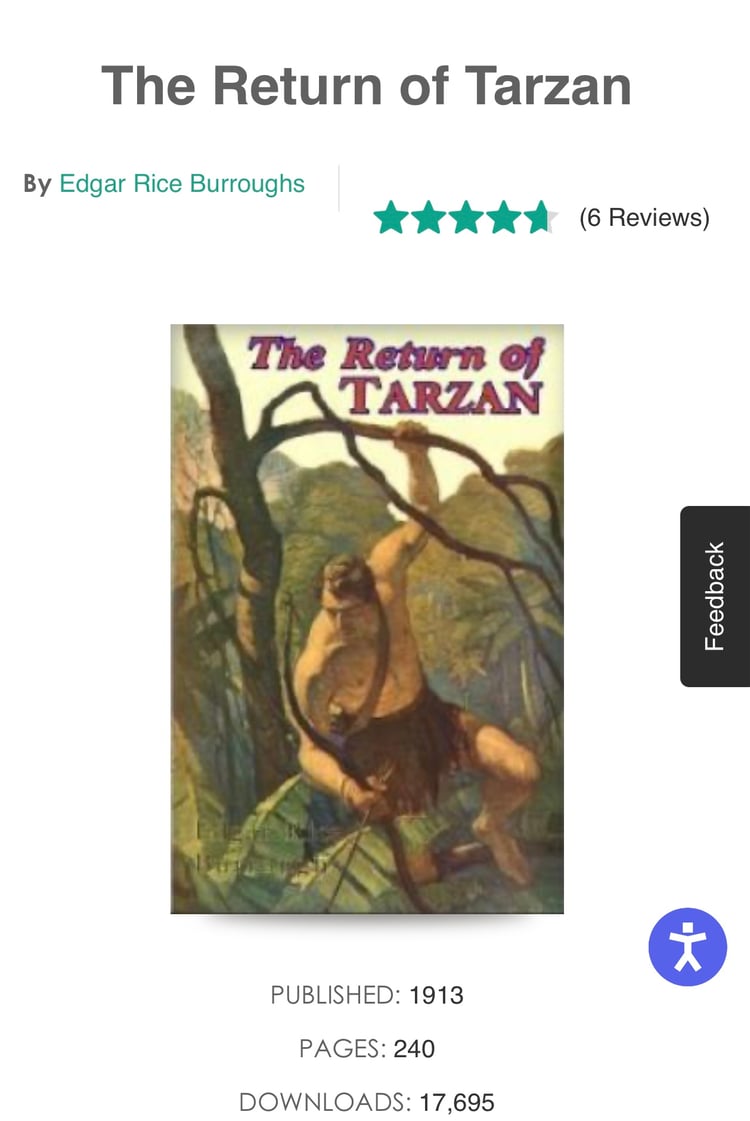The image size is (750, 1121).
Task: Click the published year 1913
Action: (436, 995)
